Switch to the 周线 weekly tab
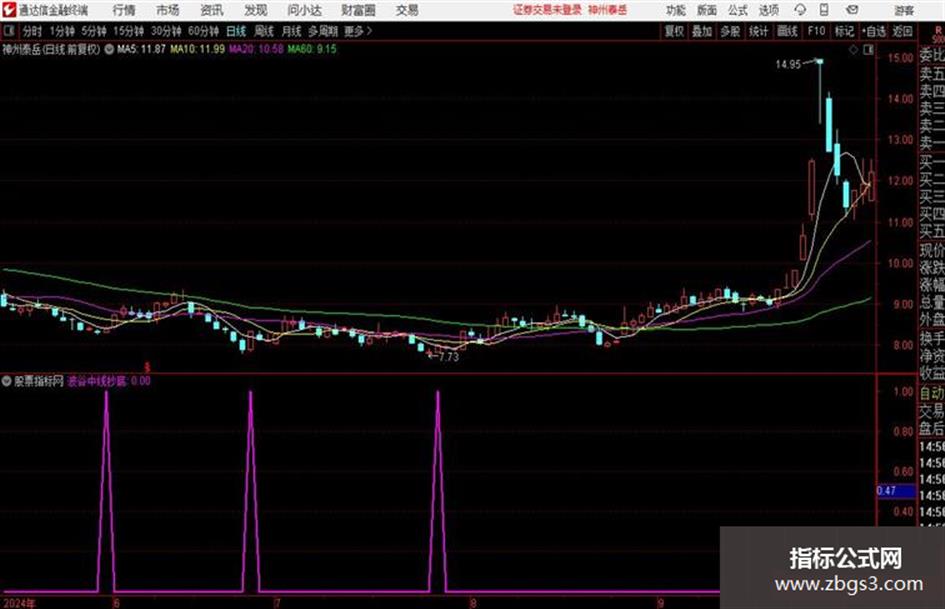This screenshot has width=945, height=609. click(x=264, y=31)
